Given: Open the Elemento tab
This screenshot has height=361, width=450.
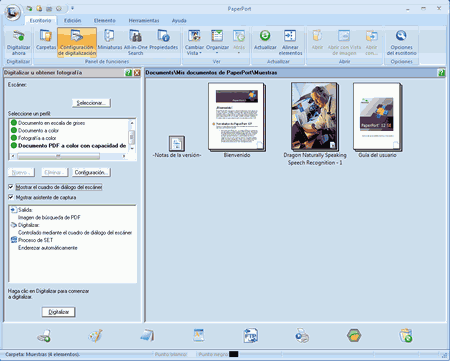Looking at the screenshot, I should pos(104,21).
